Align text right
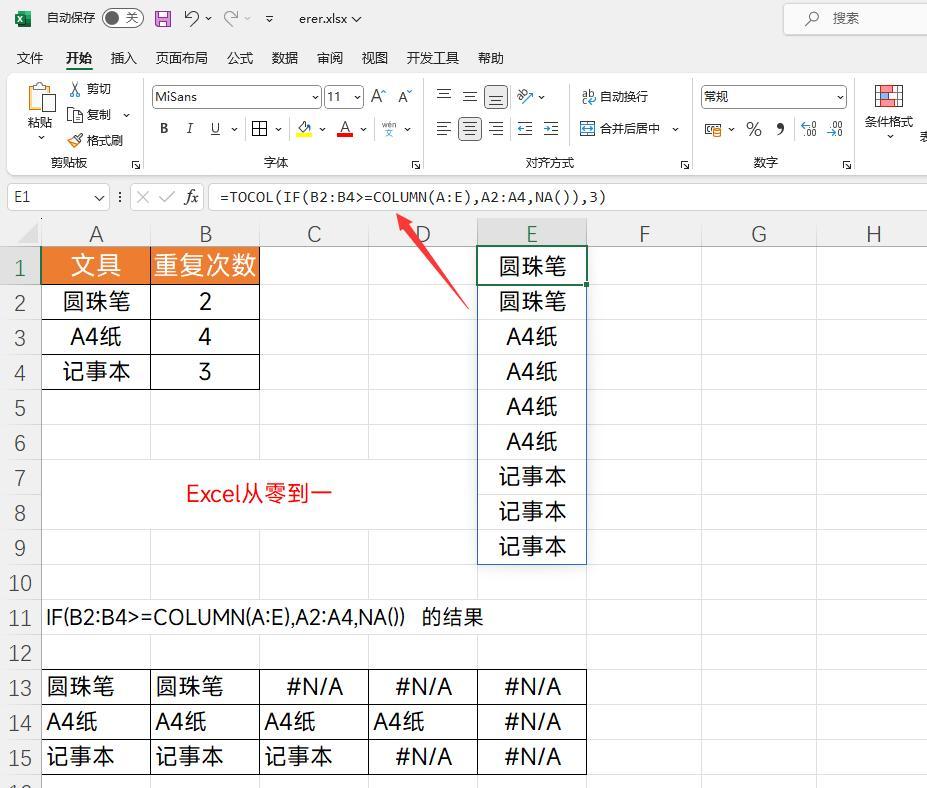 pos(496,128)
